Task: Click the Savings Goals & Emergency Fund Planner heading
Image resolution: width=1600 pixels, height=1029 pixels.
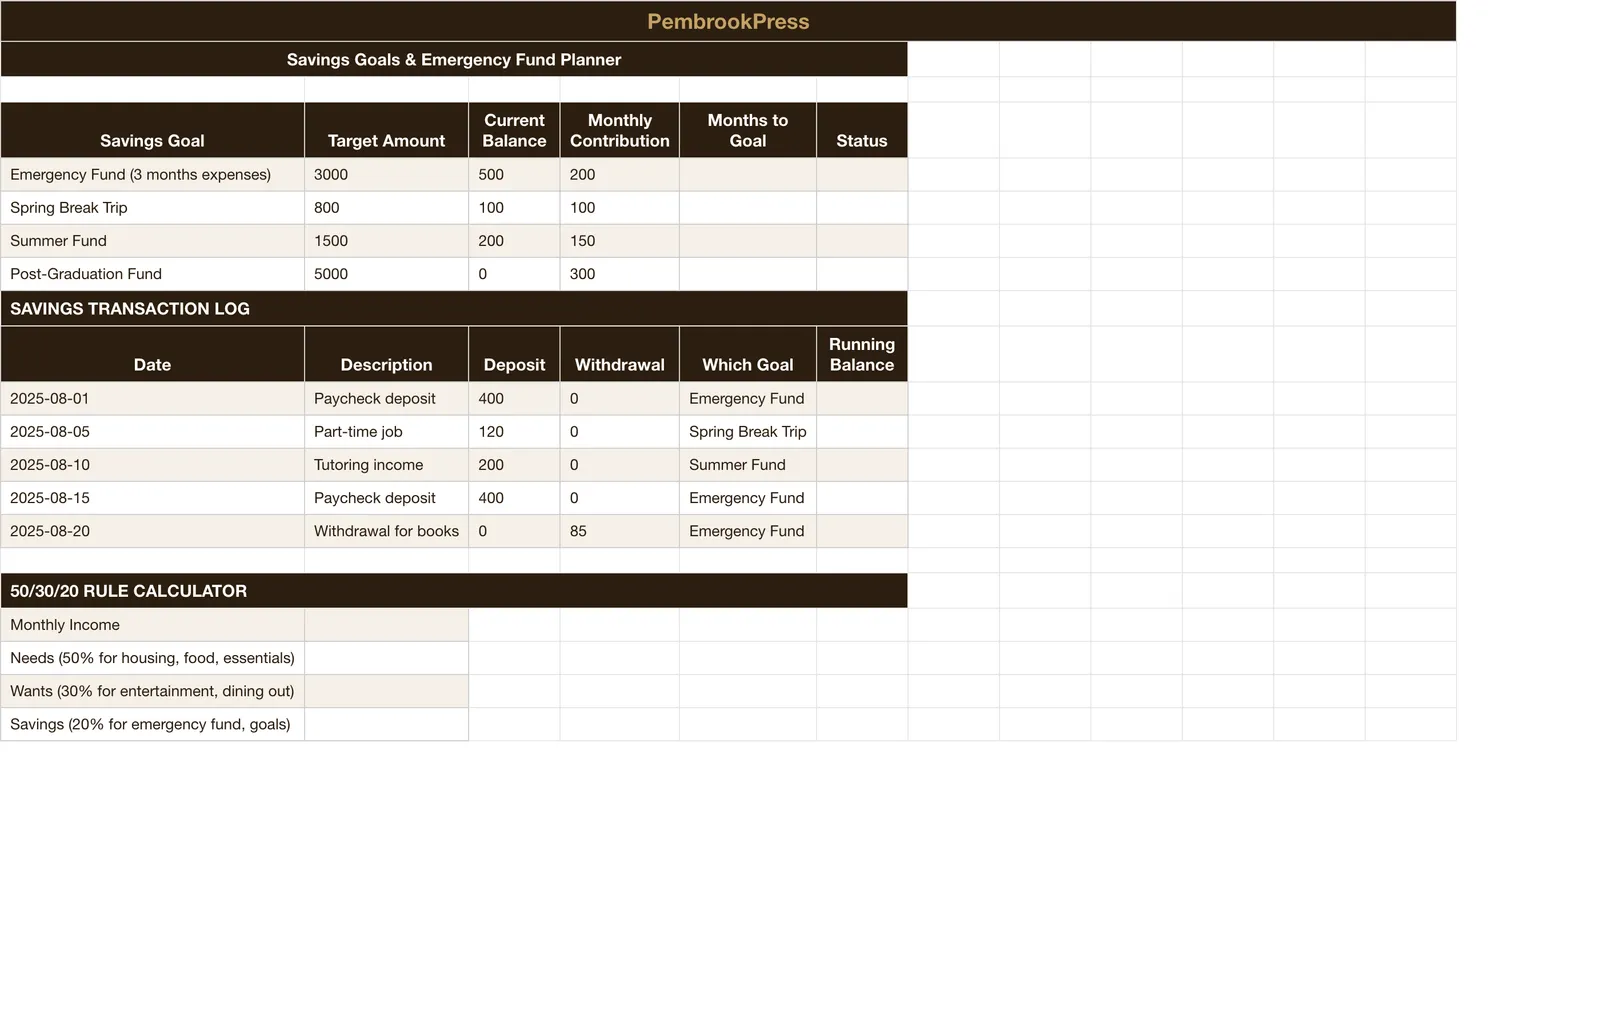Action: coord(454,59)
